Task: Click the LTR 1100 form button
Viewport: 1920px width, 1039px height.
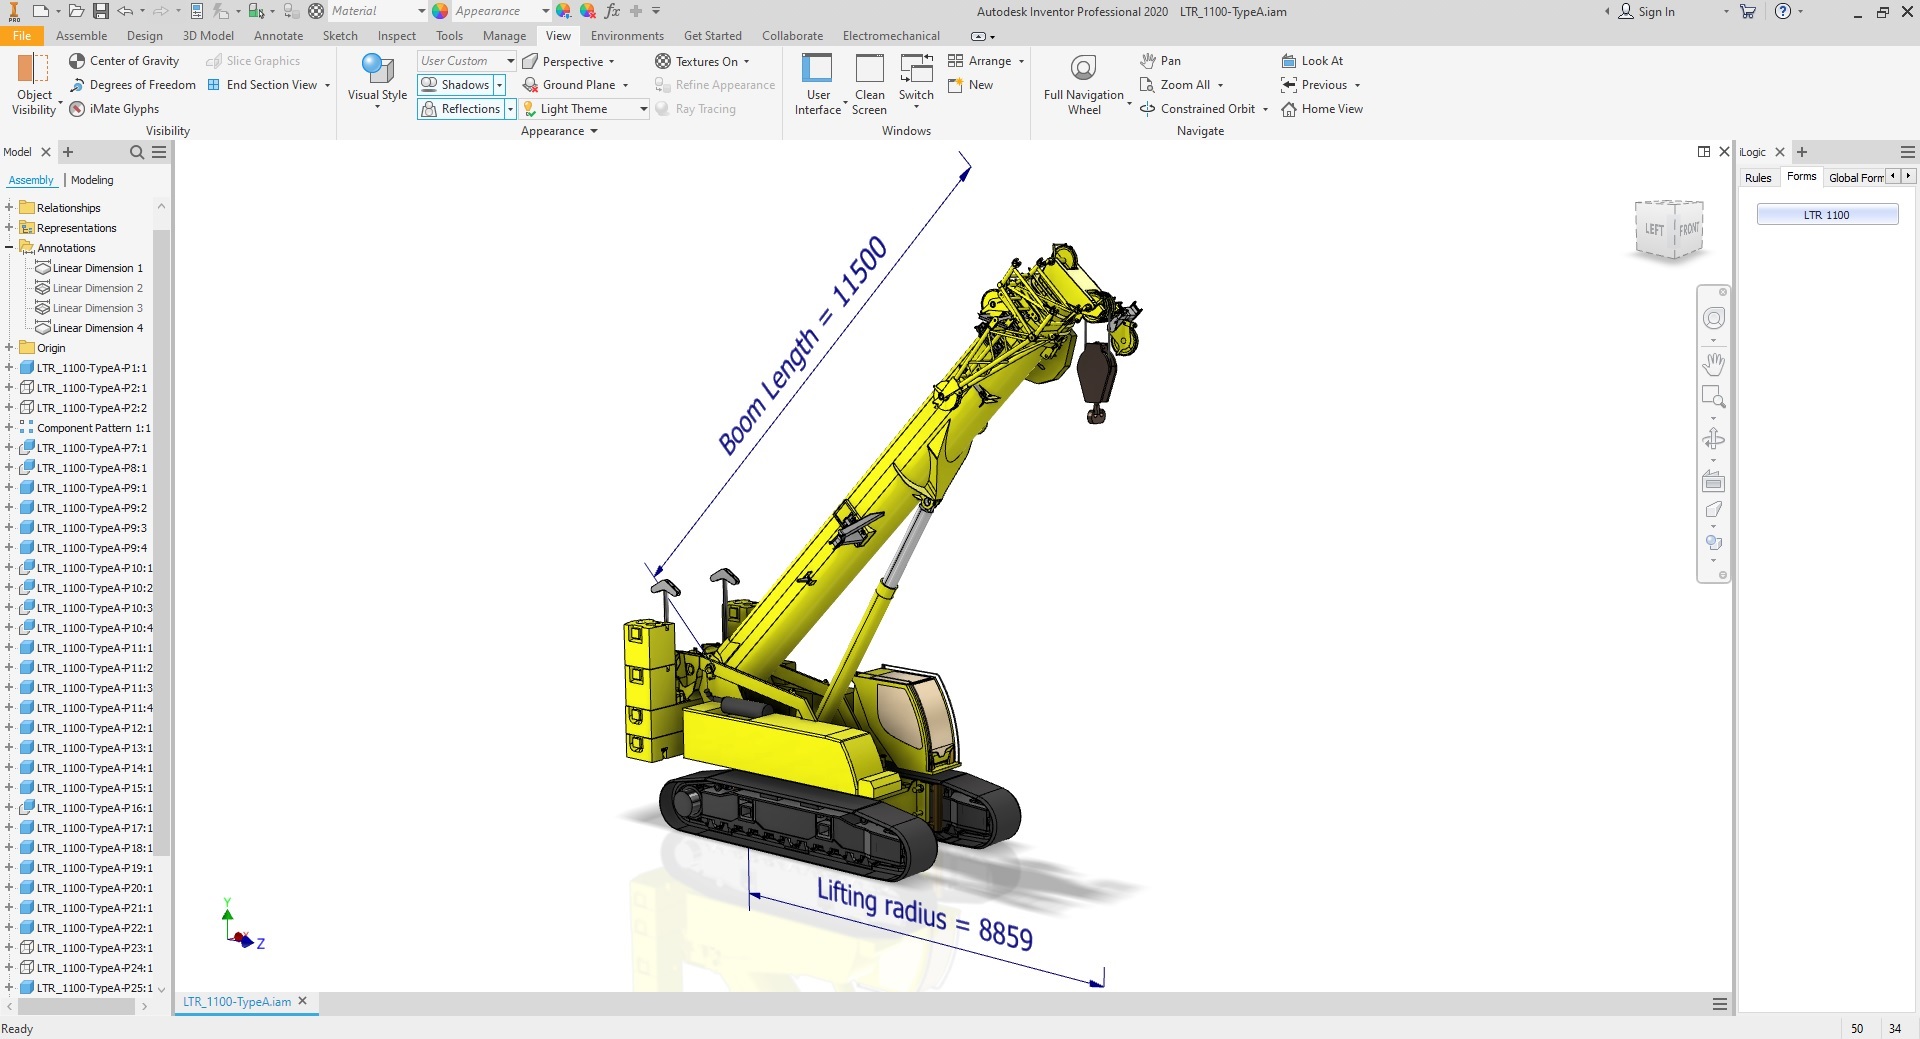Action: [x=1826, y=215]
